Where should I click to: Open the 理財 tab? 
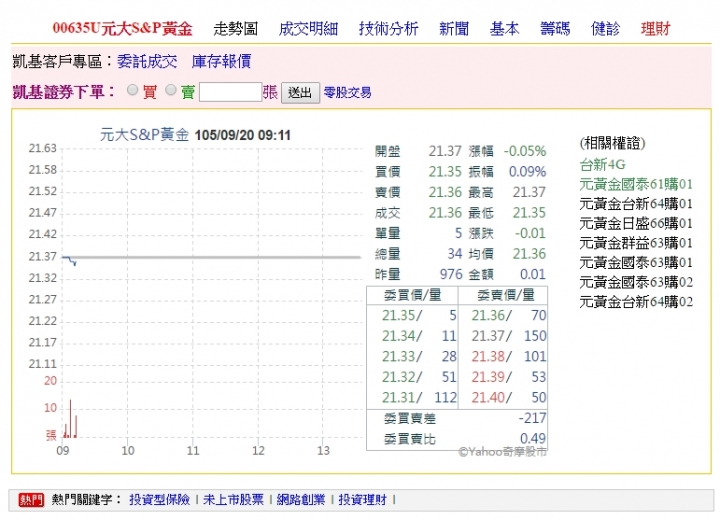click(x=656, y=29)
